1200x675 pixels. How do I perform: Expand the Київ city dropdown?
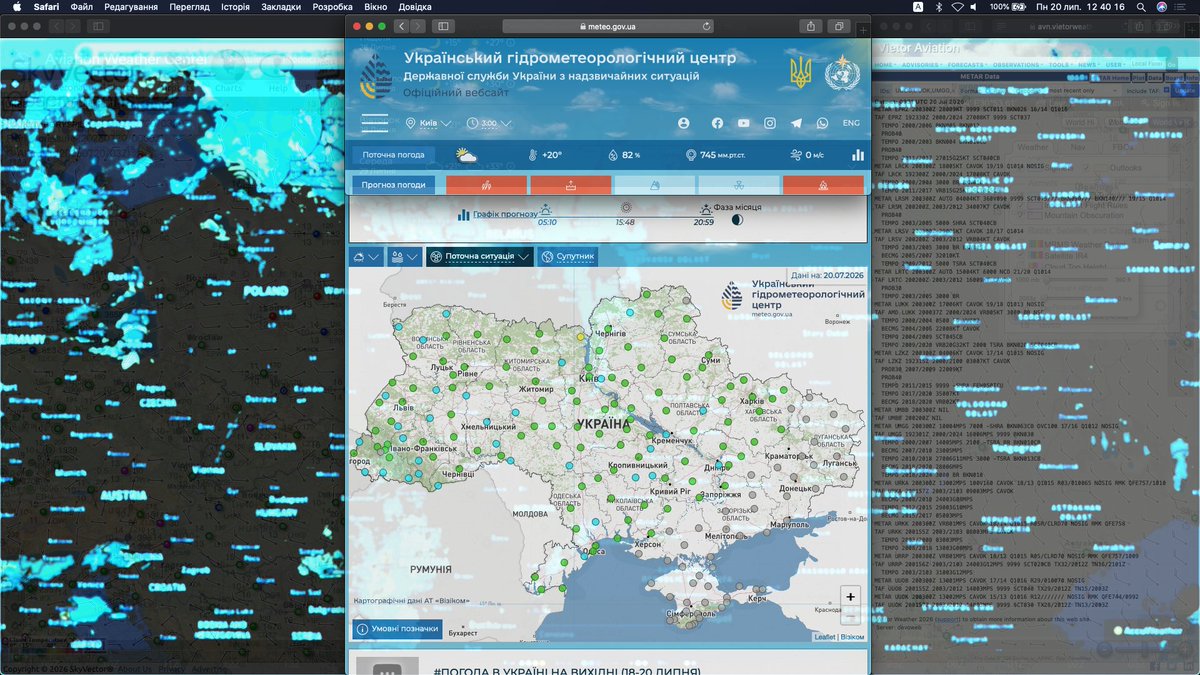429,123
